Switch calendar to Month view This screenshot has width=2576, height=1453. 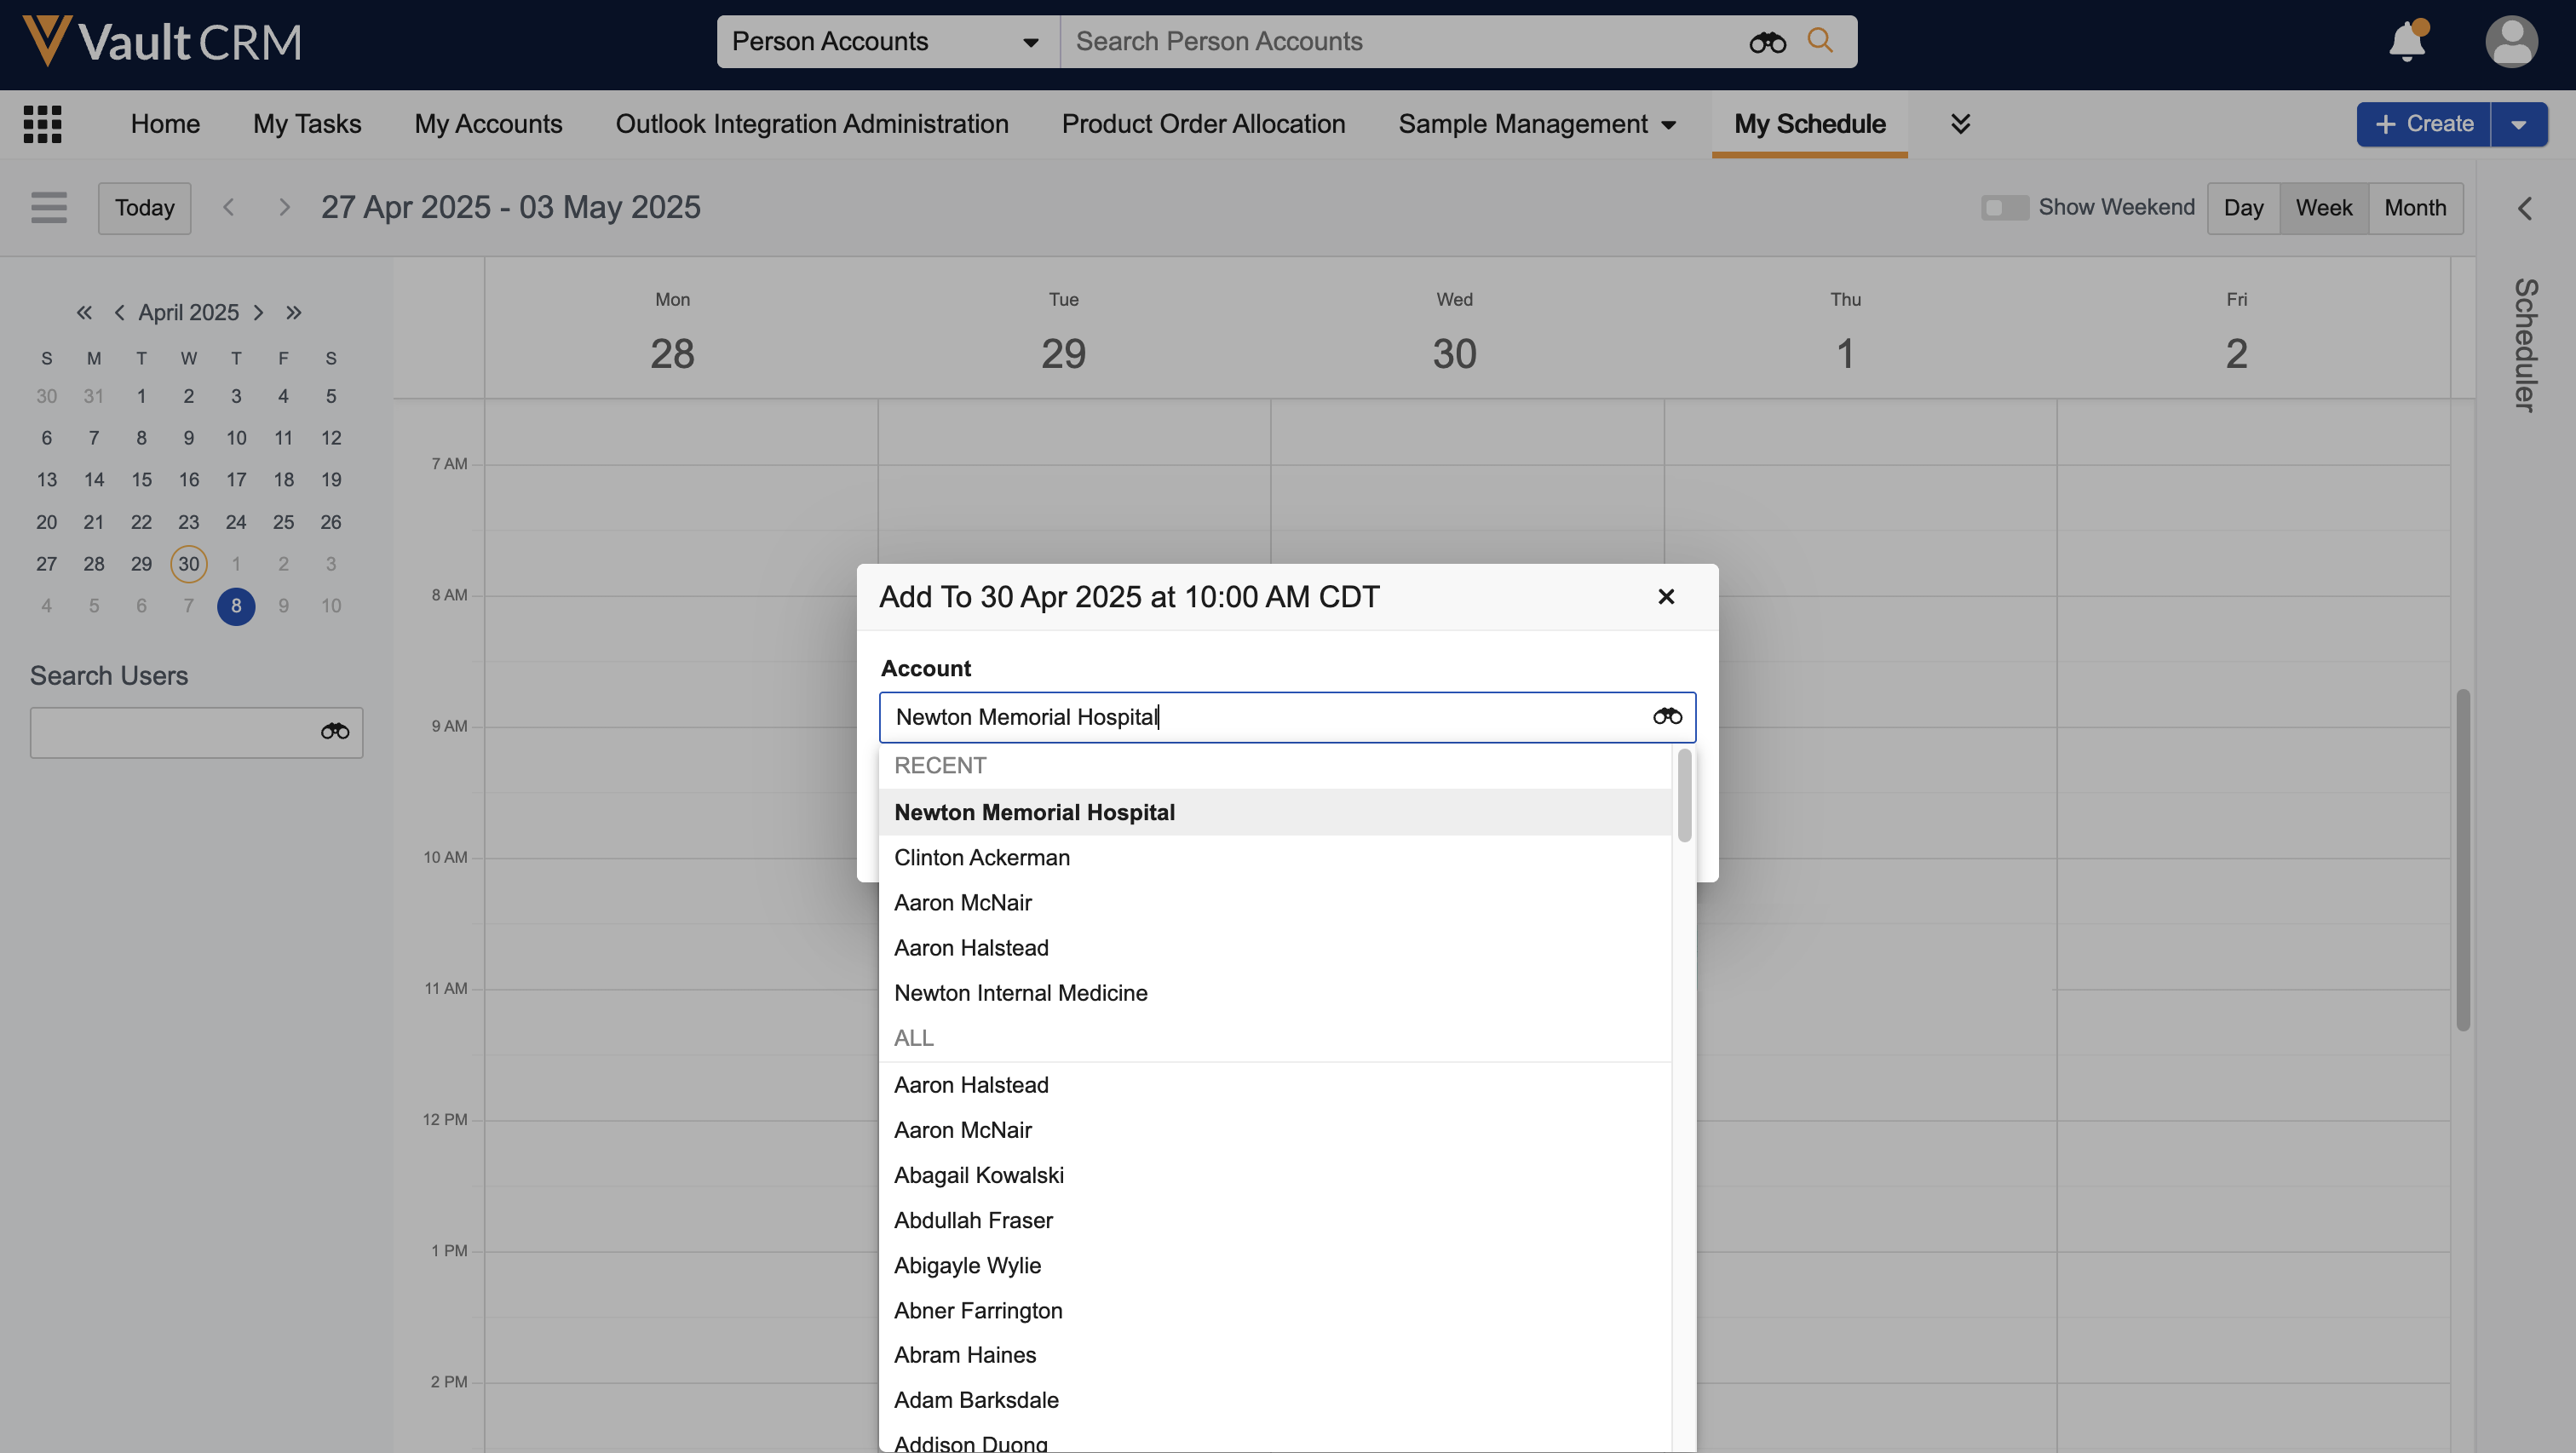2415,208
